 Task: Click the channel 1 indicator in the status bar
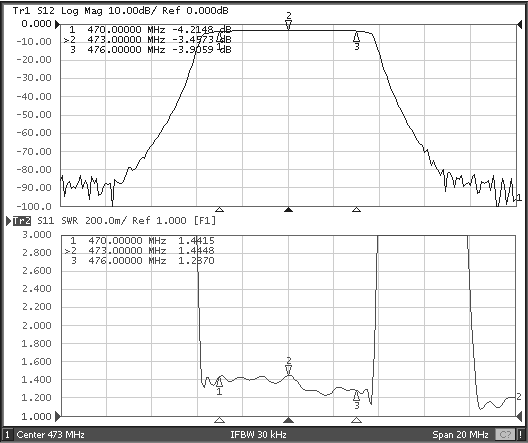coord(7,435)
